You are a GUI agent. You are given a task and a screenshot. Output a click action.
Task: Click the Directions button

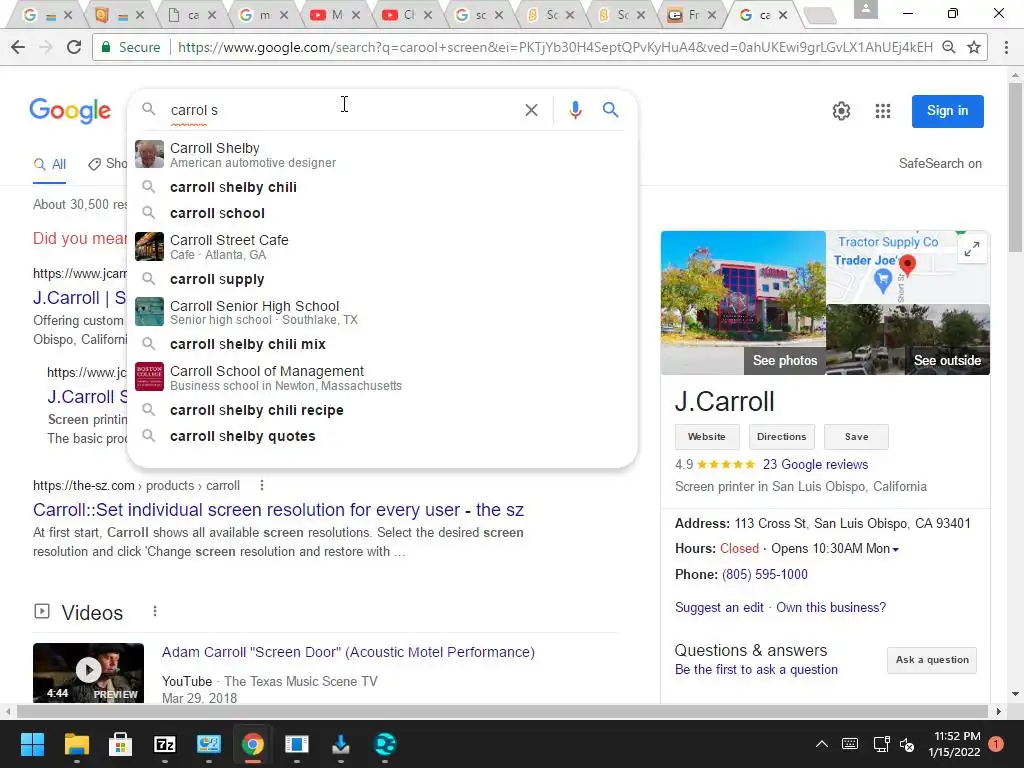781,437
